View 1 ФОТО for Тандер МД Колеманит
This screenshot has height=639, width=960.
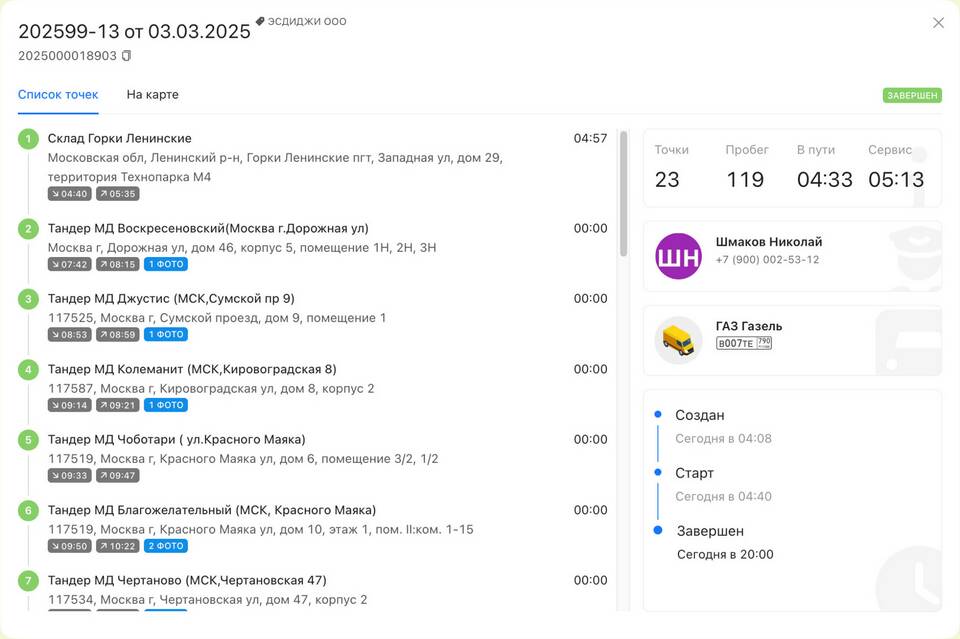tap(166, 405)
